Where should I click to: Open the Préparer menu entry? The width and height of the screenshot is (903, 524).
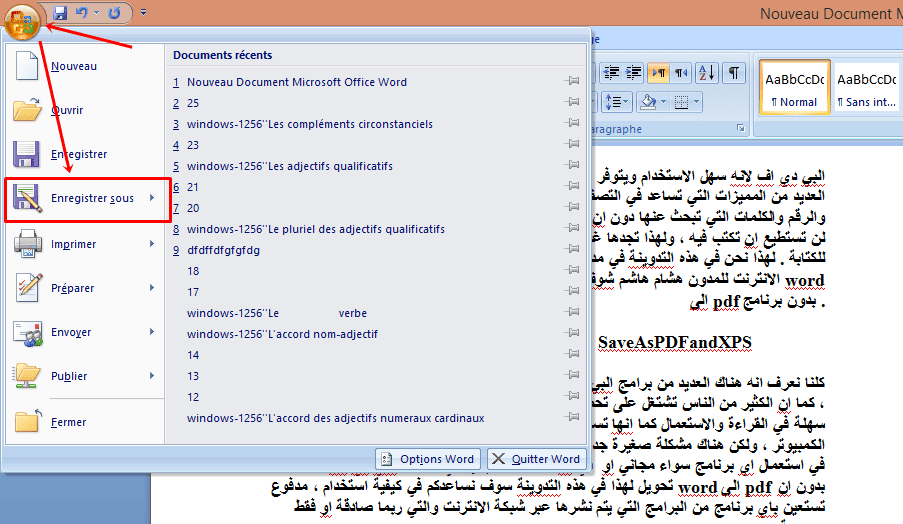pos(85,288)
